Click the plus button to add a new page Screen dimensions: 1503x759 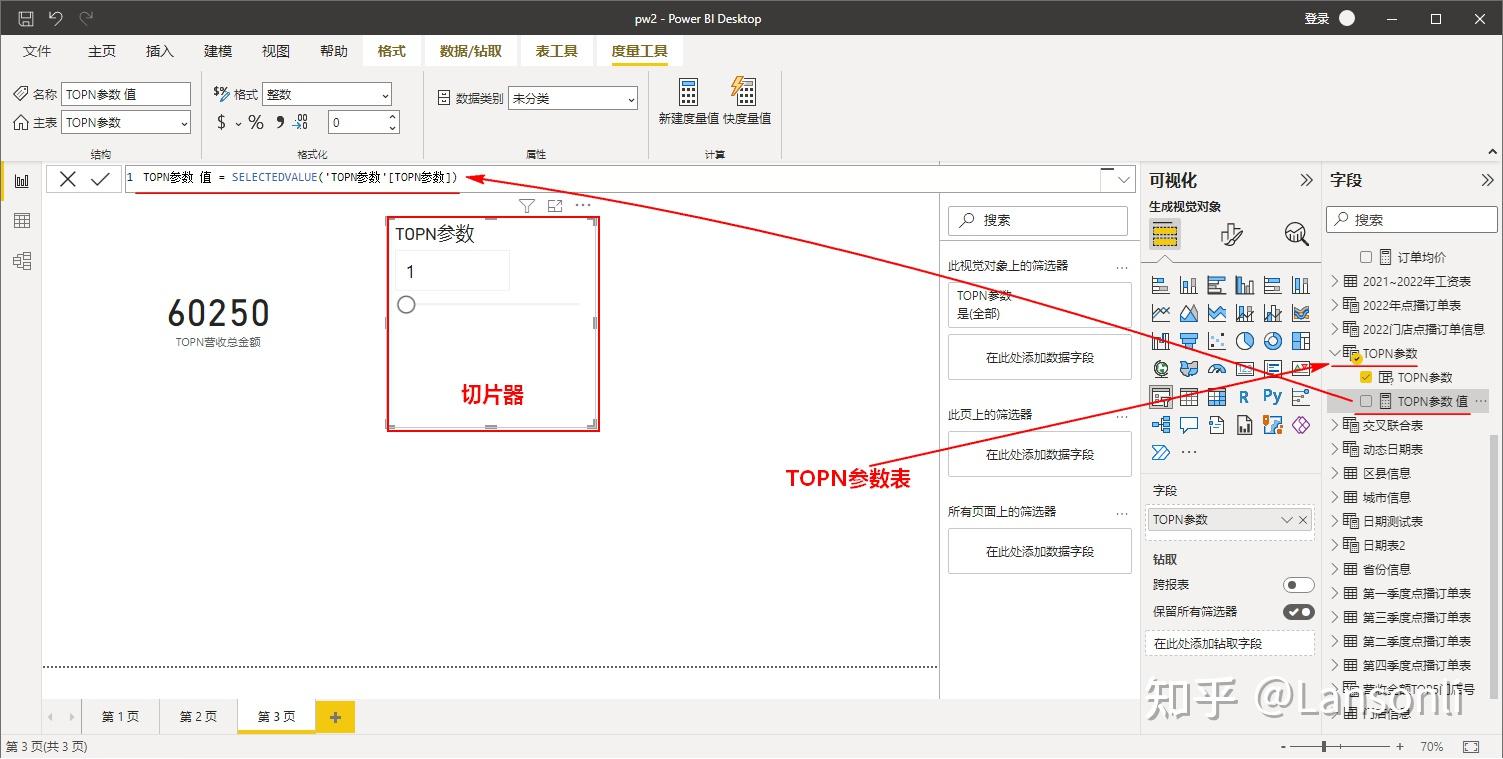pyautogui.click(x=334, y=716)
